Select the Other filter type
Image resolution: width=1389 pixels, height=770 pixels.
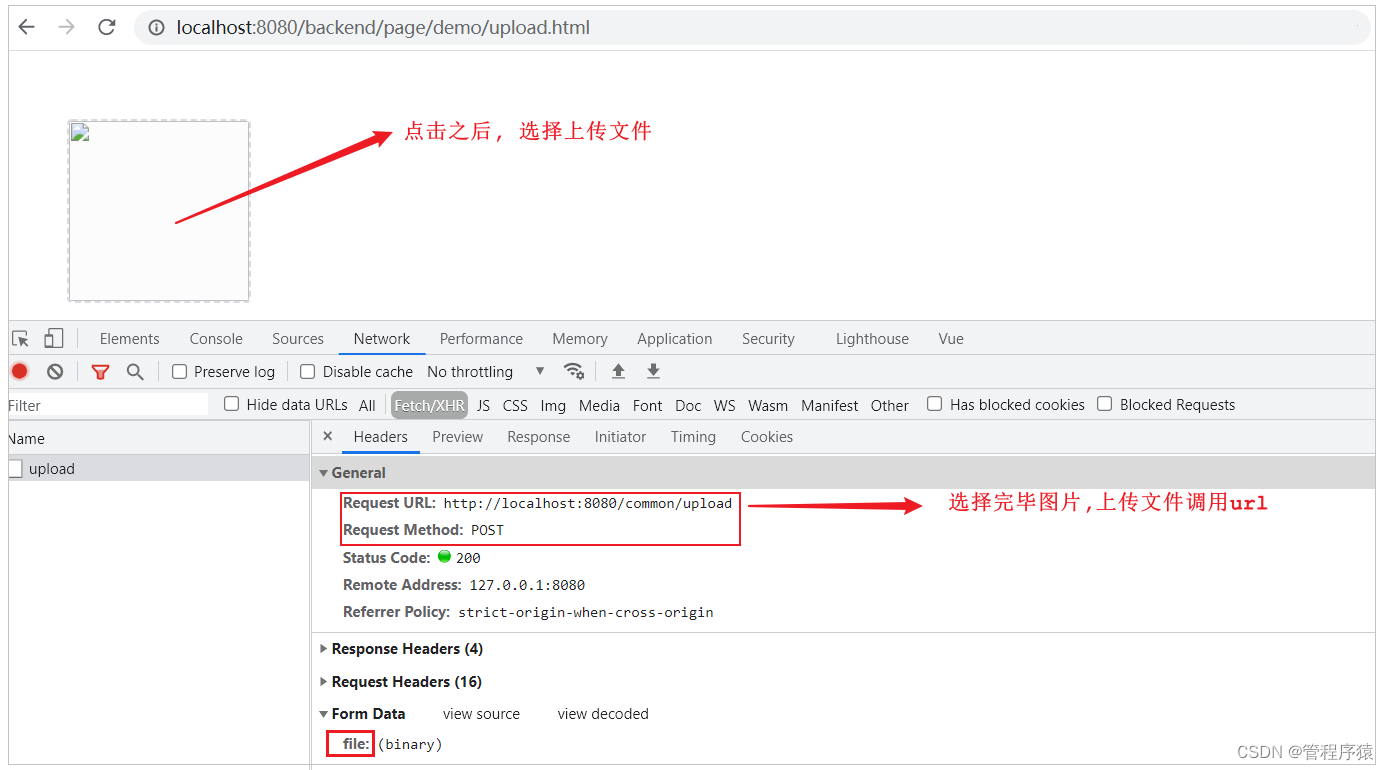890,405
